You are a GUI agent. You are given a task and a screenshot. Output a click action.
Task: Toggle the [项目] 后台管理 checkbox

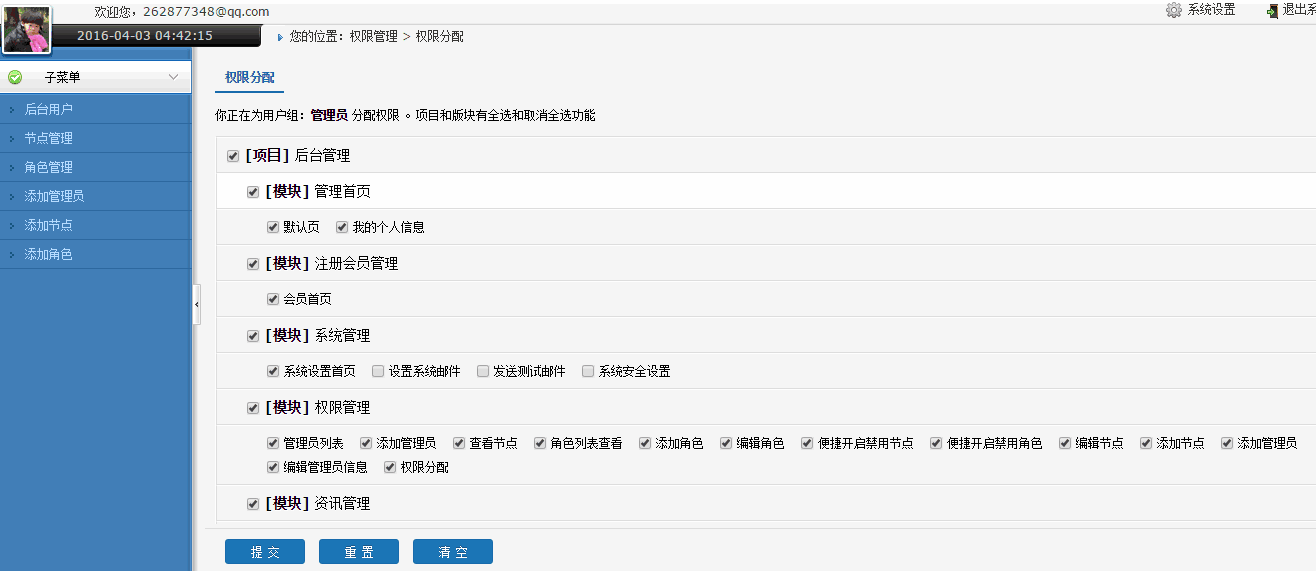point(233,156)
